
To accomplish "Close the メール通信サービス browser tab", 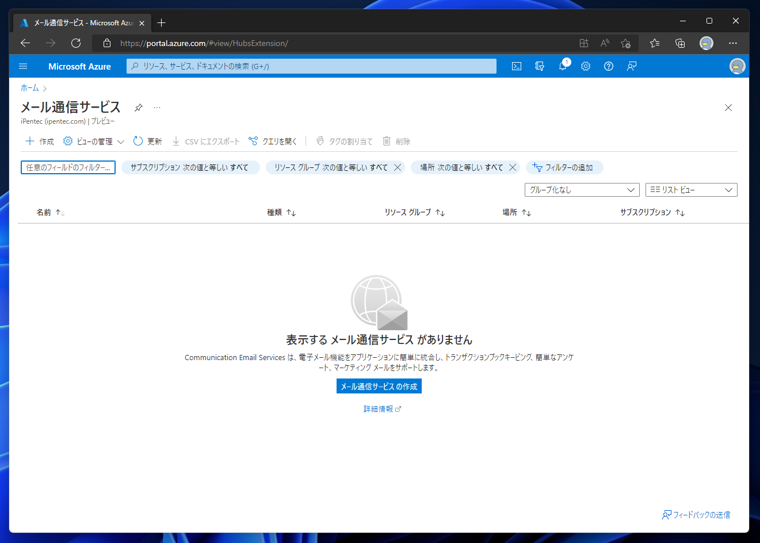I will pos(142,23).
